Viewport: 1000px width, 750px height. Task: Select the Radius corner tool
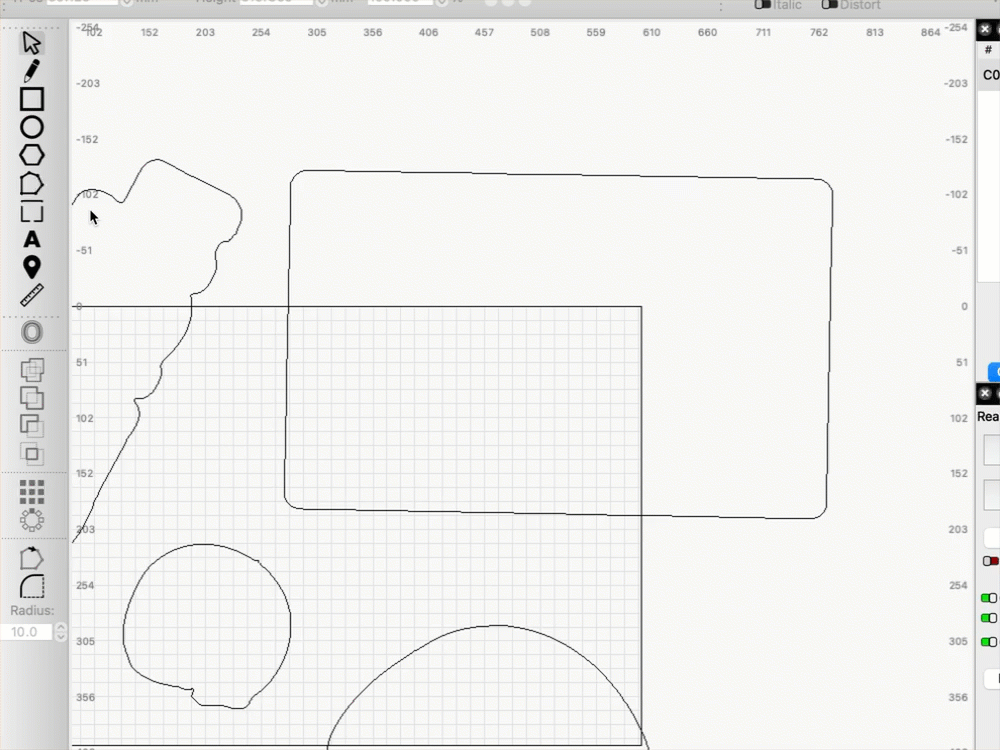pyautogui.click(x=31, y=586)
